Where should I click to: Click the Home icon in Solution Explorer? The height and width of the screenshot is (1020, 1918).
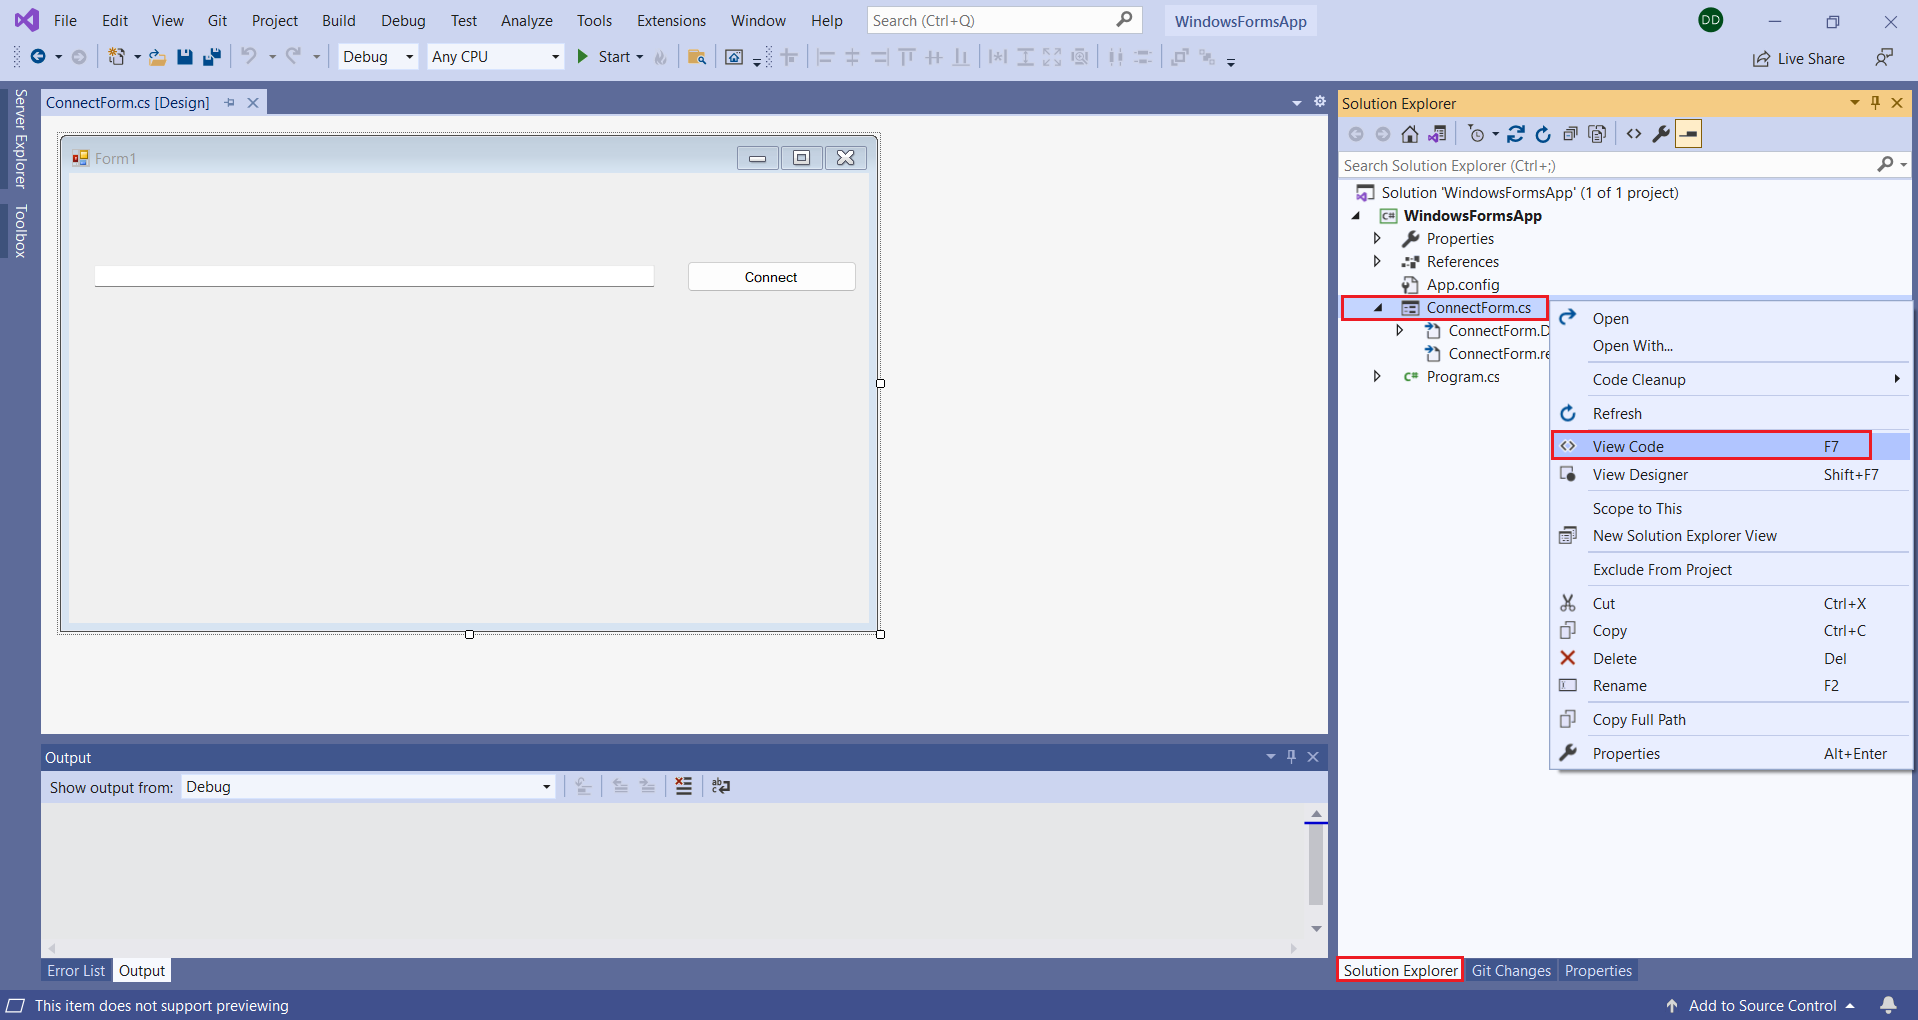coord(1409,134)
